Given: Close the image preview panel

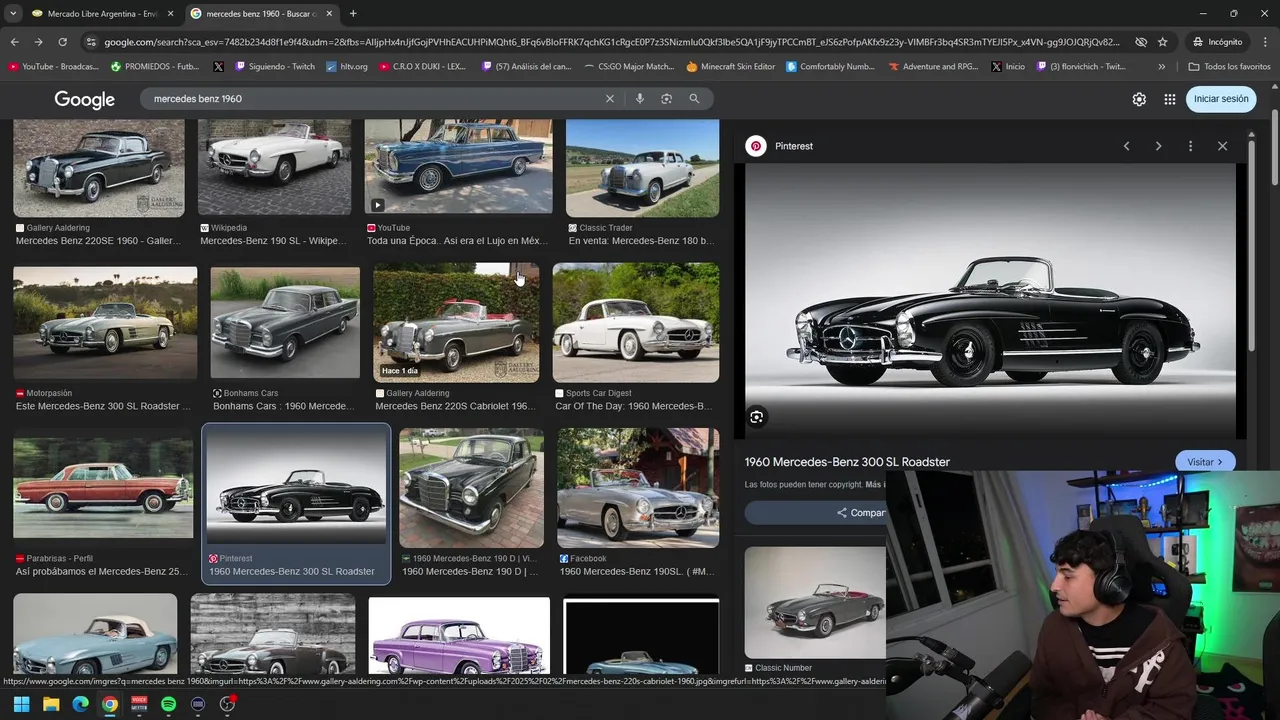Looking at the screenshot, I should (x=1222, y=146).
